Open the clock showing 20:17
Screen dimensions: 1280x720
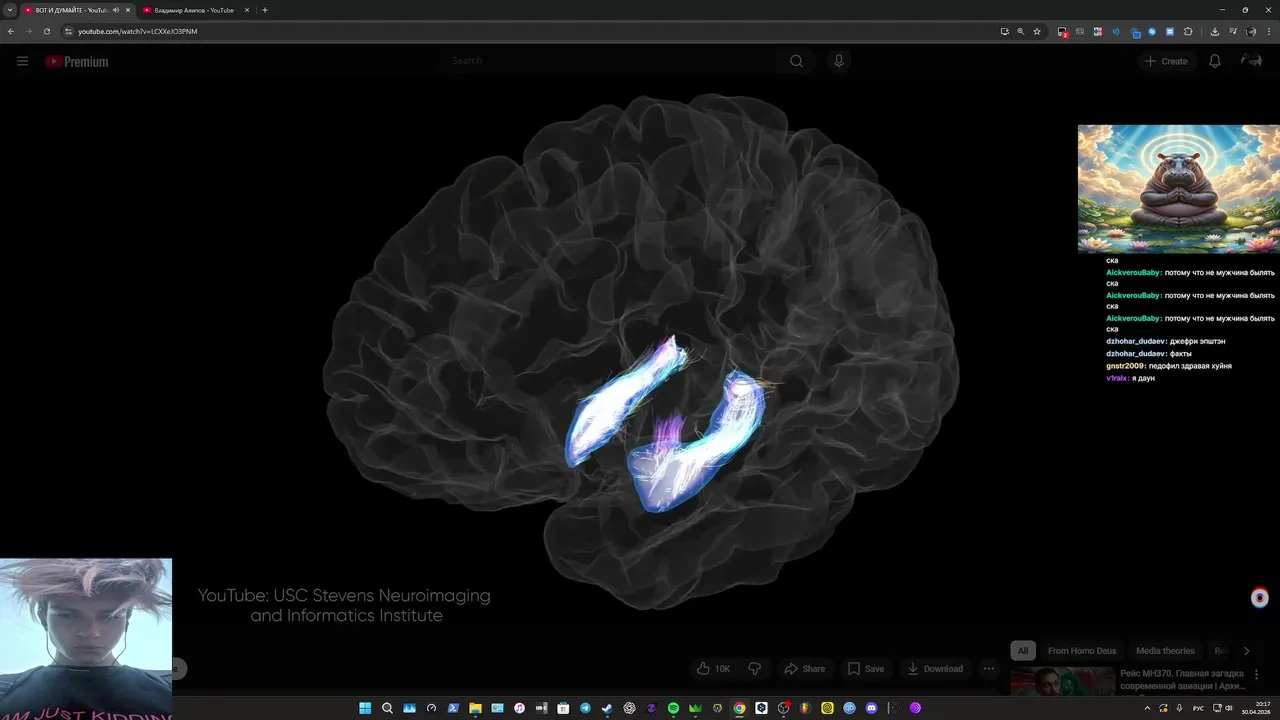point(1256,708)
